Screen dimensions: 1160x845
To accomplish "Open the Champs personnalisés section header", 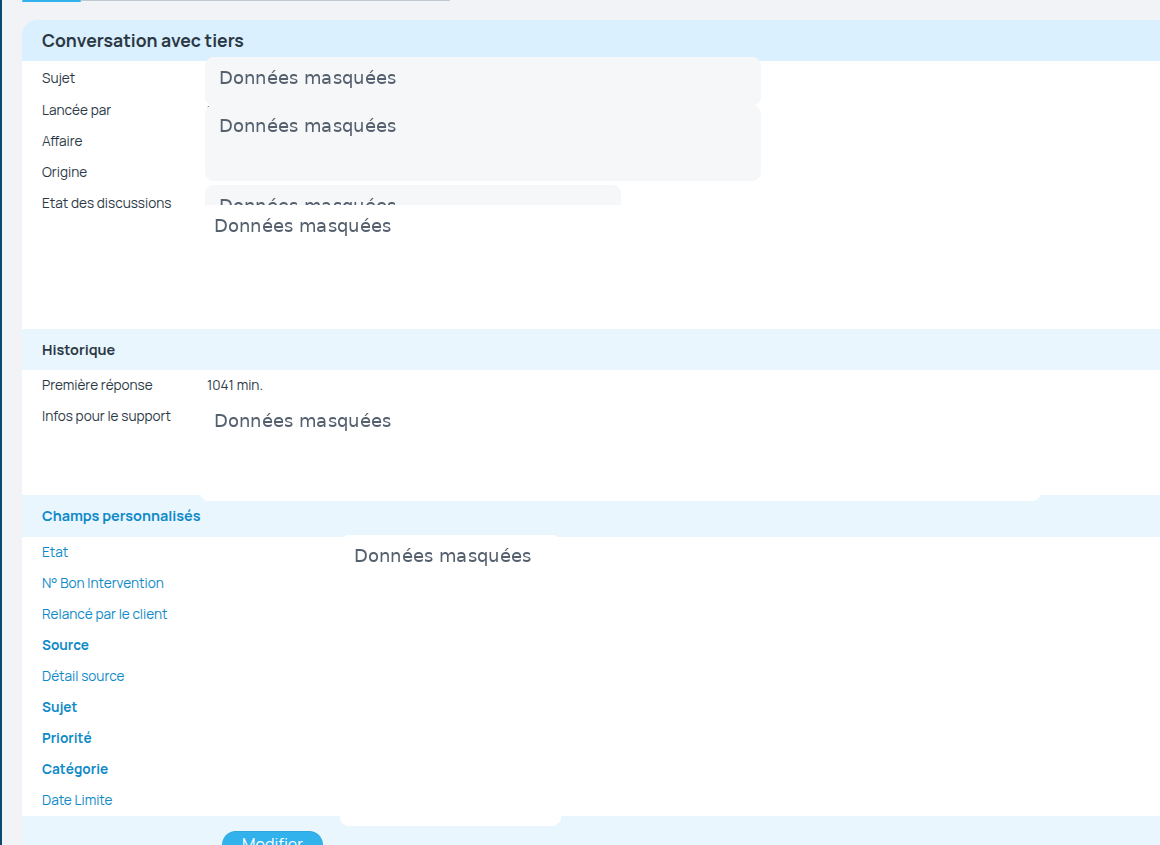I will tap(121, 516).
